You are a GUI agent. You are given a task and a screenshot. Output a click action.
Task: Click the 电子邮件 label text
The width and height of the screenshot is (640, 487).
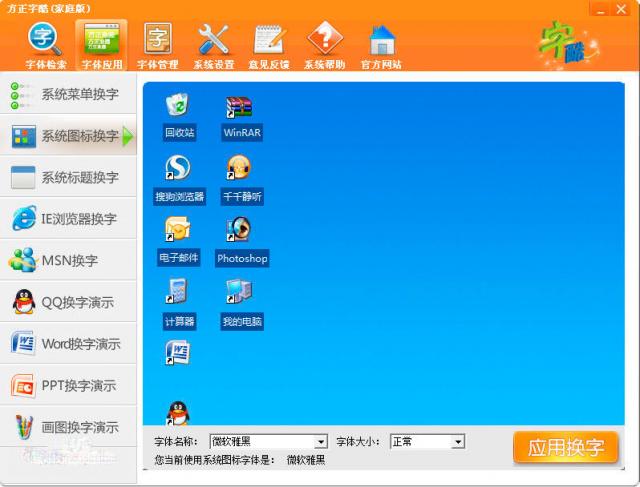179,258
